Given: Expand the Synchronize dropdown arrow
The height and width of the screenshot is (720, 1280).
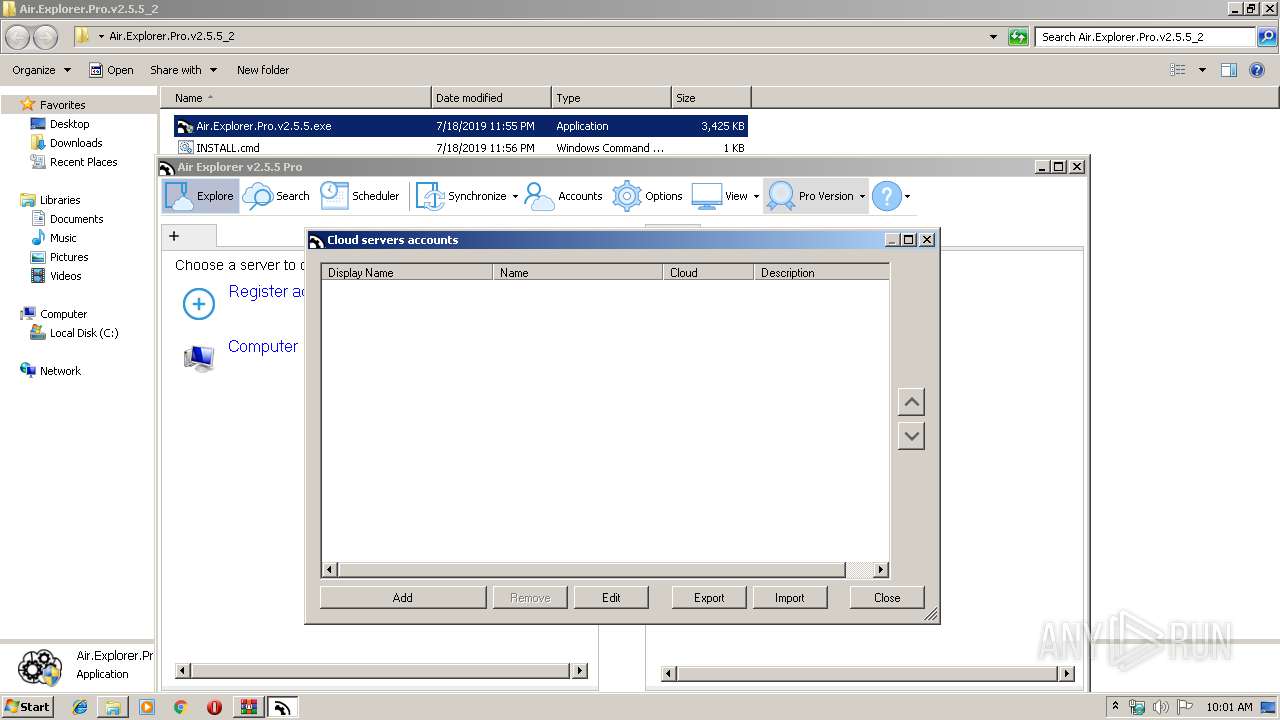Looking at the screenshot, I should pyautogui.click(x=515, y=196).
